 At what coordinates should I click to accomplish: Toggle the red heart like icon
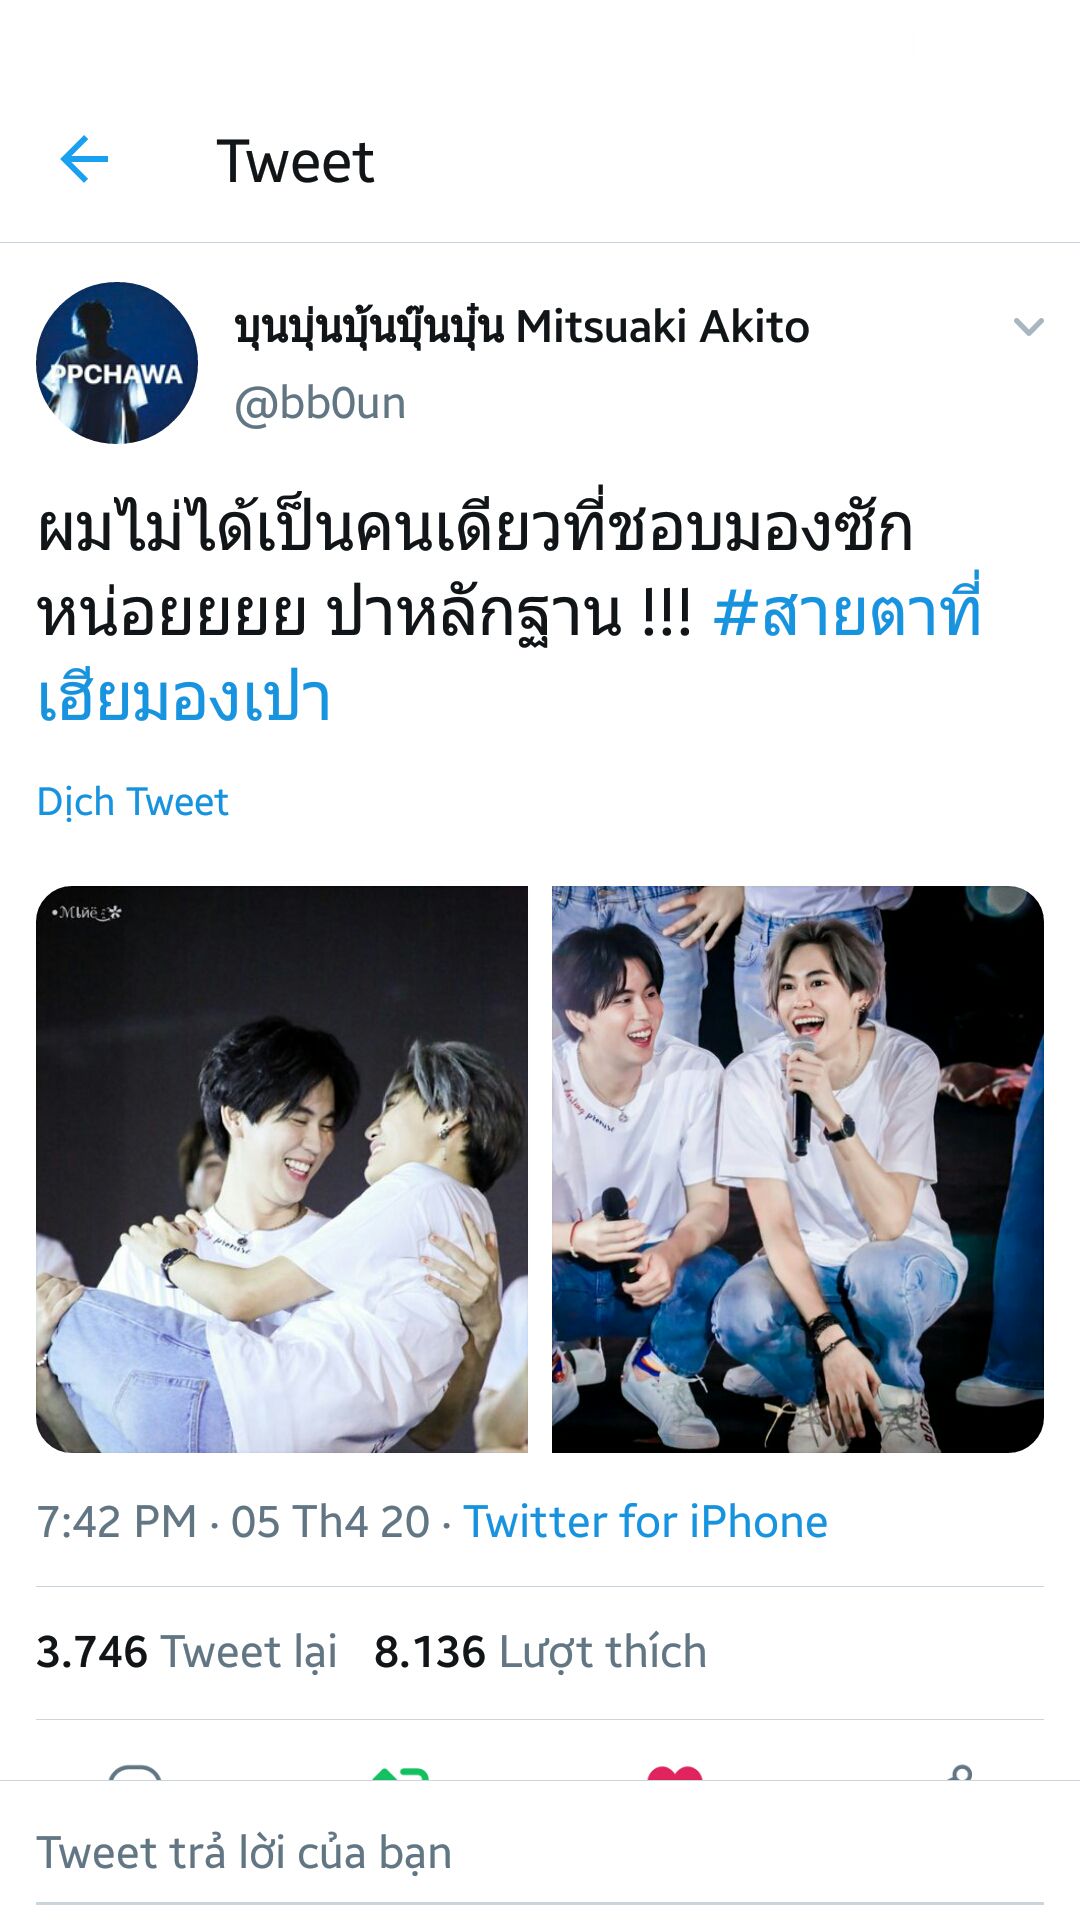675,1772
